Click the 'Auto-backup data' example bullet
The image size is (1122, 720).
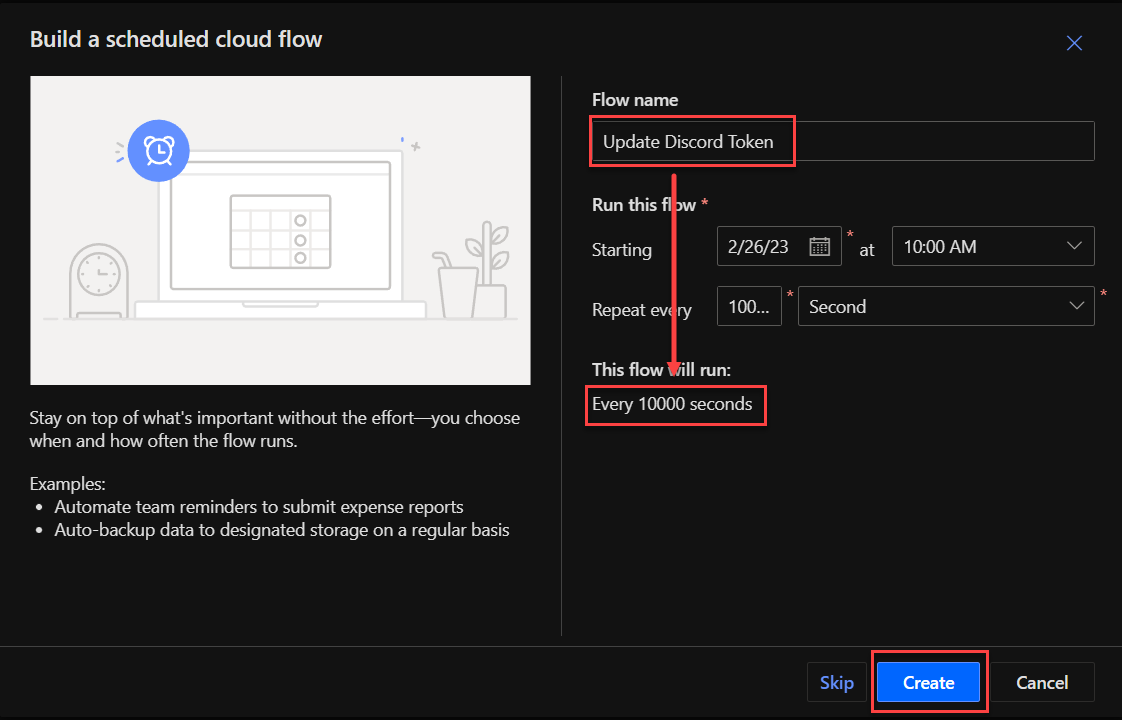[x=281, y=530]
